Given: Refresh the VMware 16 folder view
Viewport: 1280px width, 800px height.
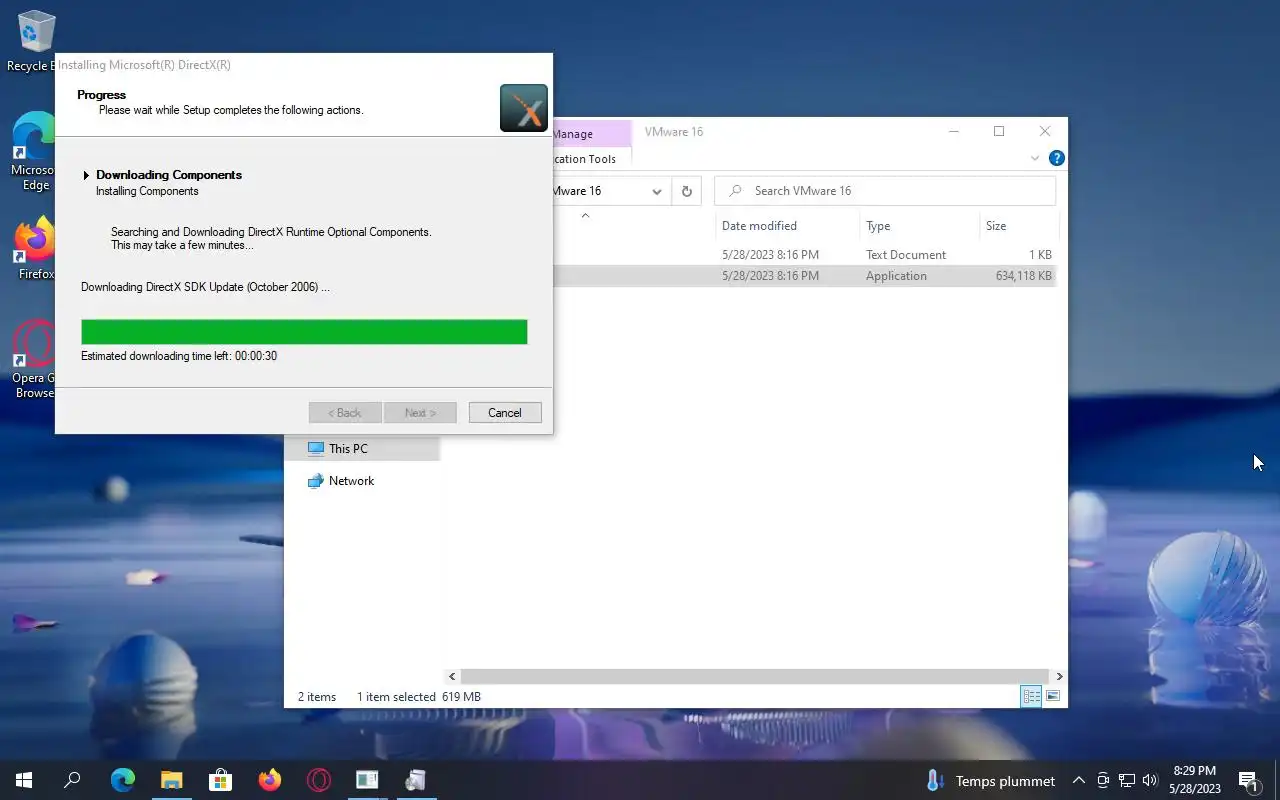Looking at the screenshot, I should (x=686, y=191).
